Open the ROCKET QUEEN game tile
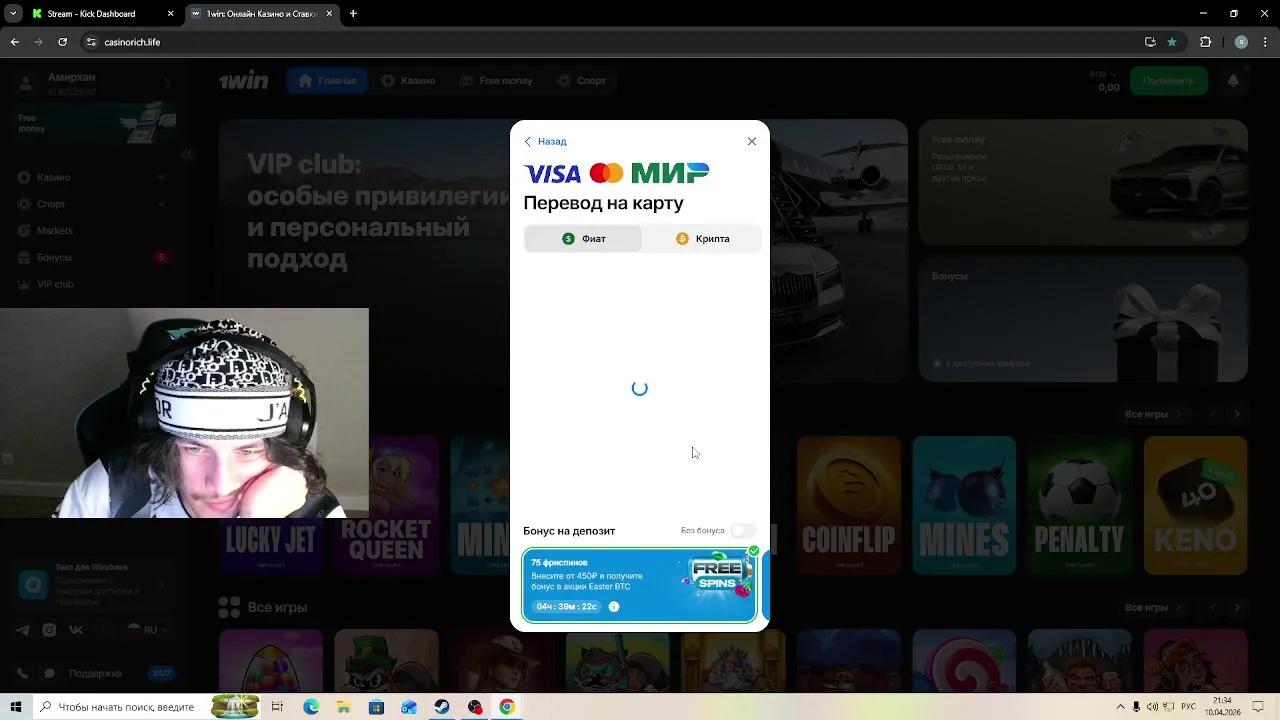This screenshot has width=1280, height=720. coord(386,505)
